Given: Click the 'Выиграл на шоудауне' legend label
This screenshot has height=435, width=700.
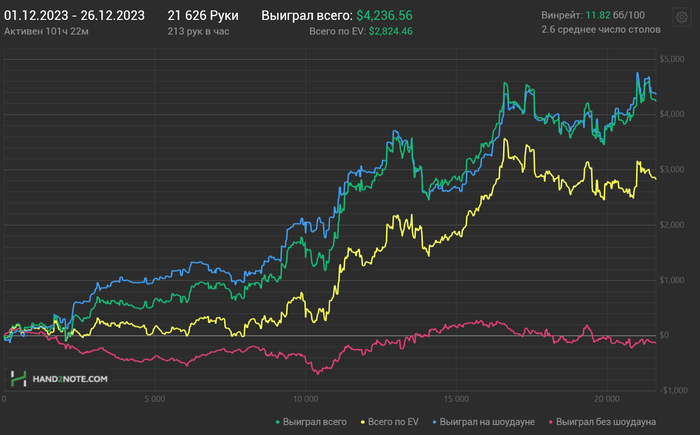Looking at the screenshot, I should point(487,422).
